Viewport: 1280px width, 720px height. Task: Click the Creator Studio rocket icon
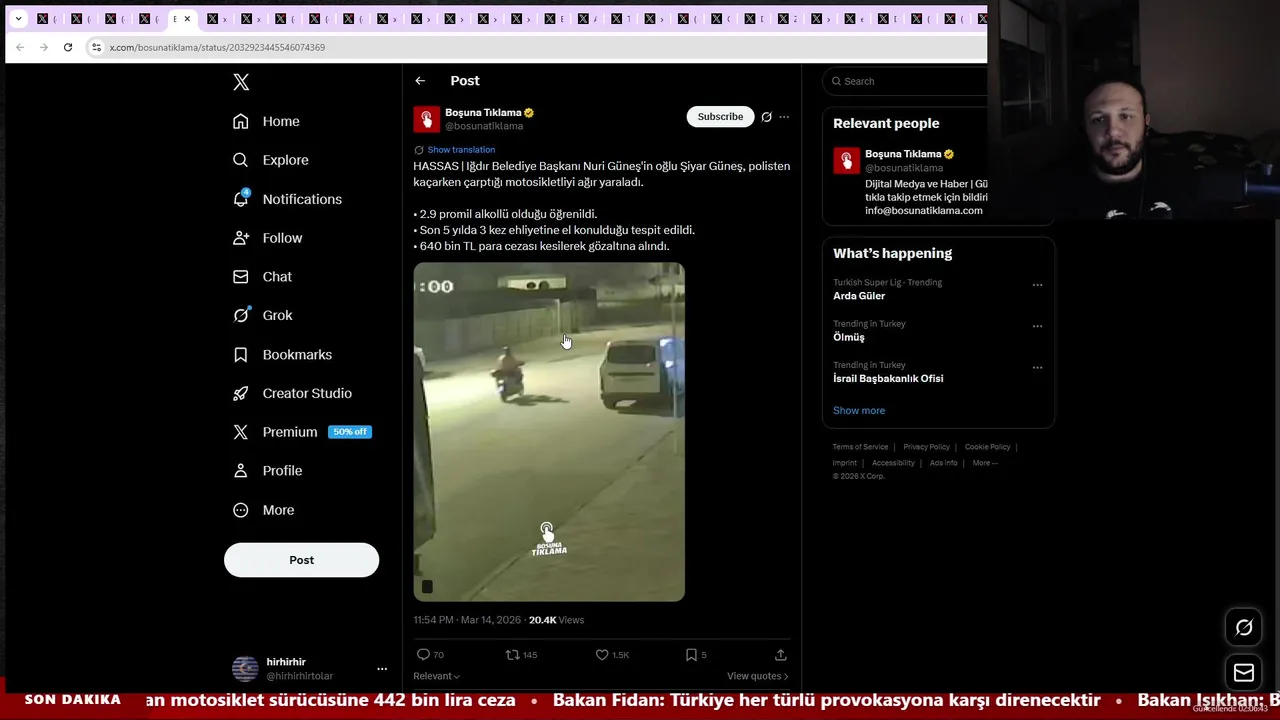(241, 393)
